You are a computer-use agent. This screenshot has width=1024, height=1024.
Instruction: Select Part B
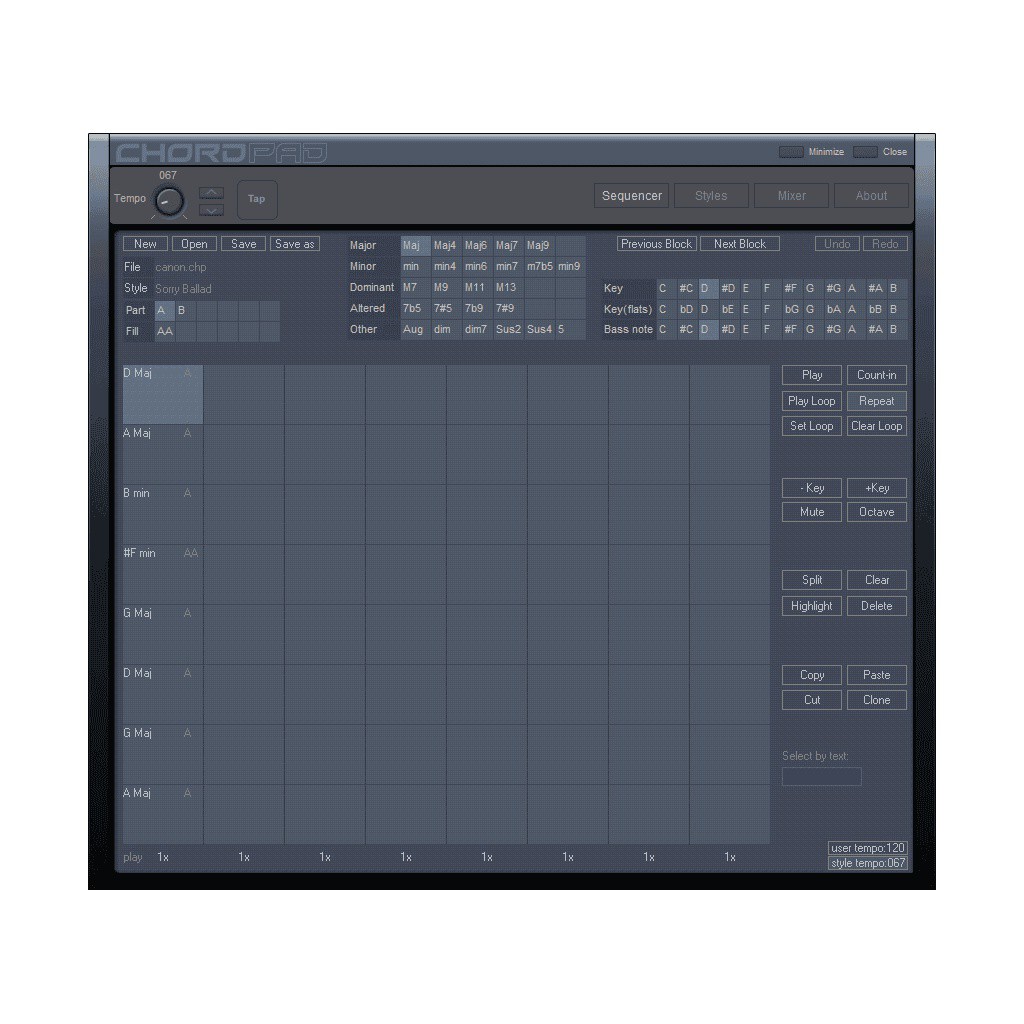pyautogui.click(x=185, y=310)
